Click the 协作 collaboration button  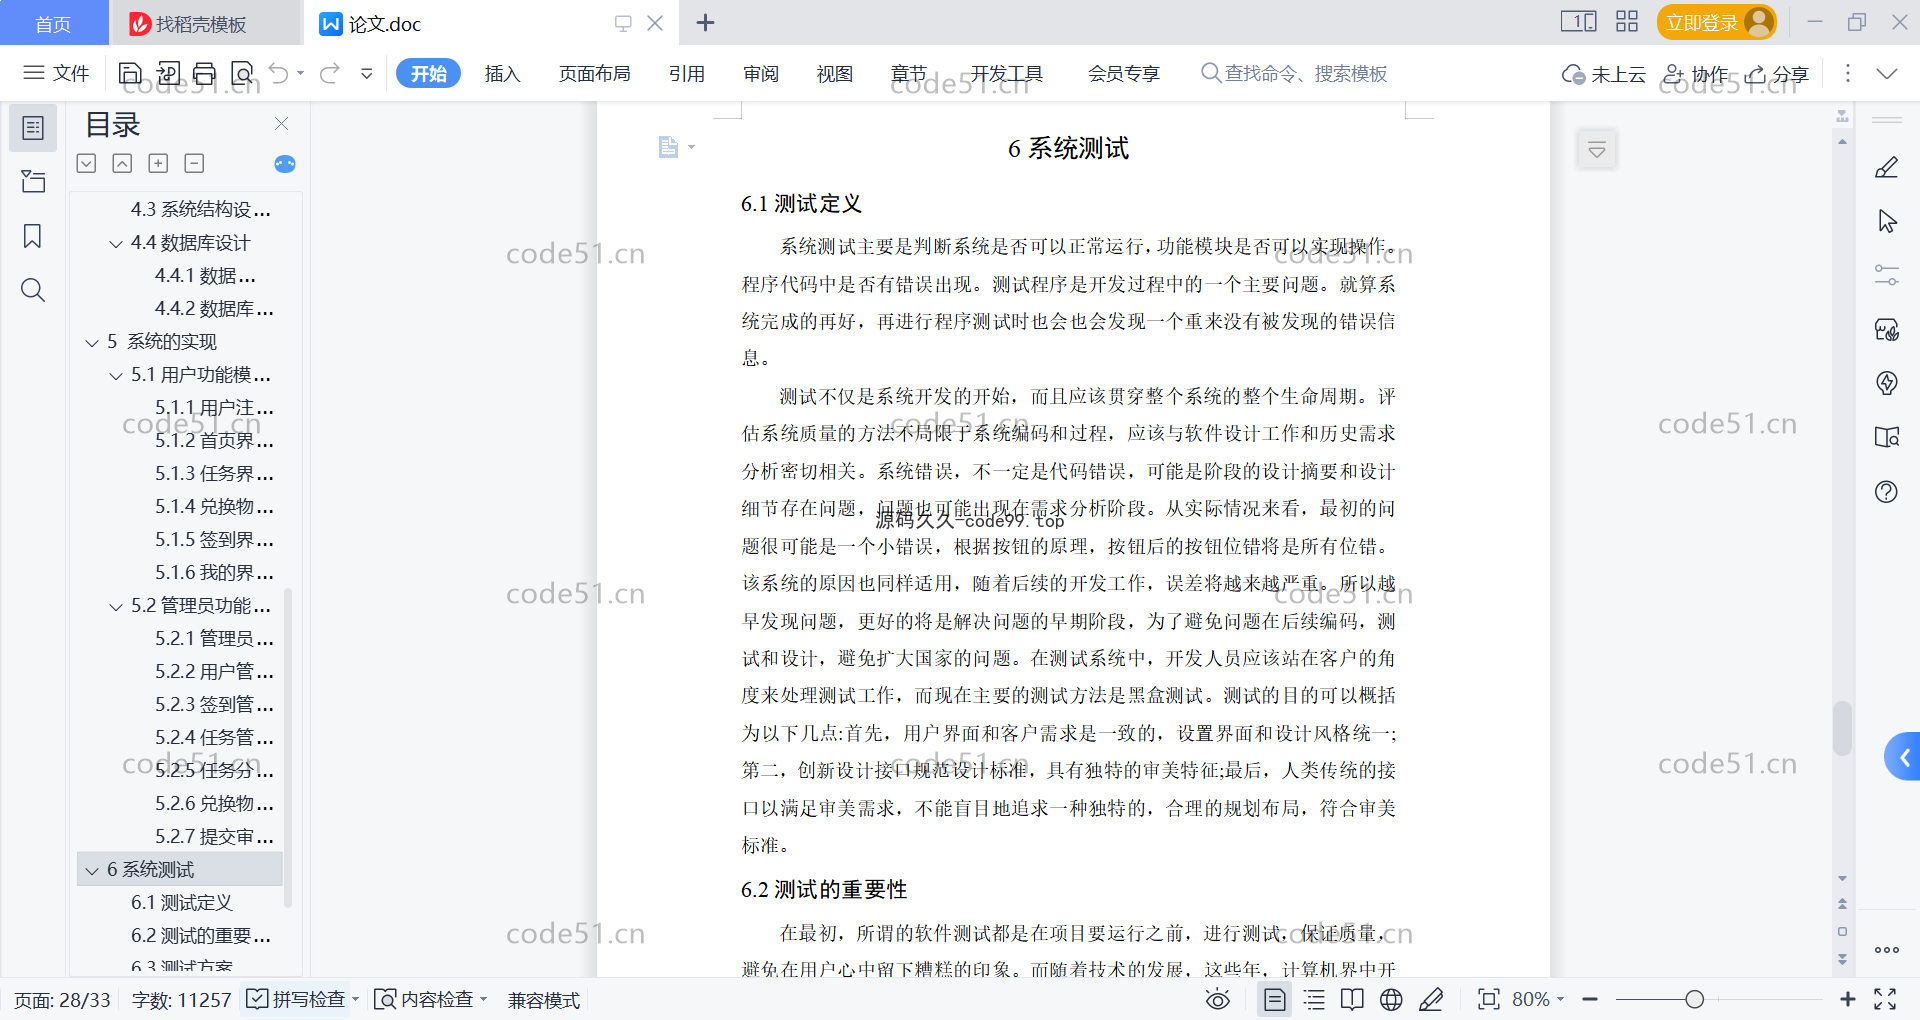pos(1695,73)
